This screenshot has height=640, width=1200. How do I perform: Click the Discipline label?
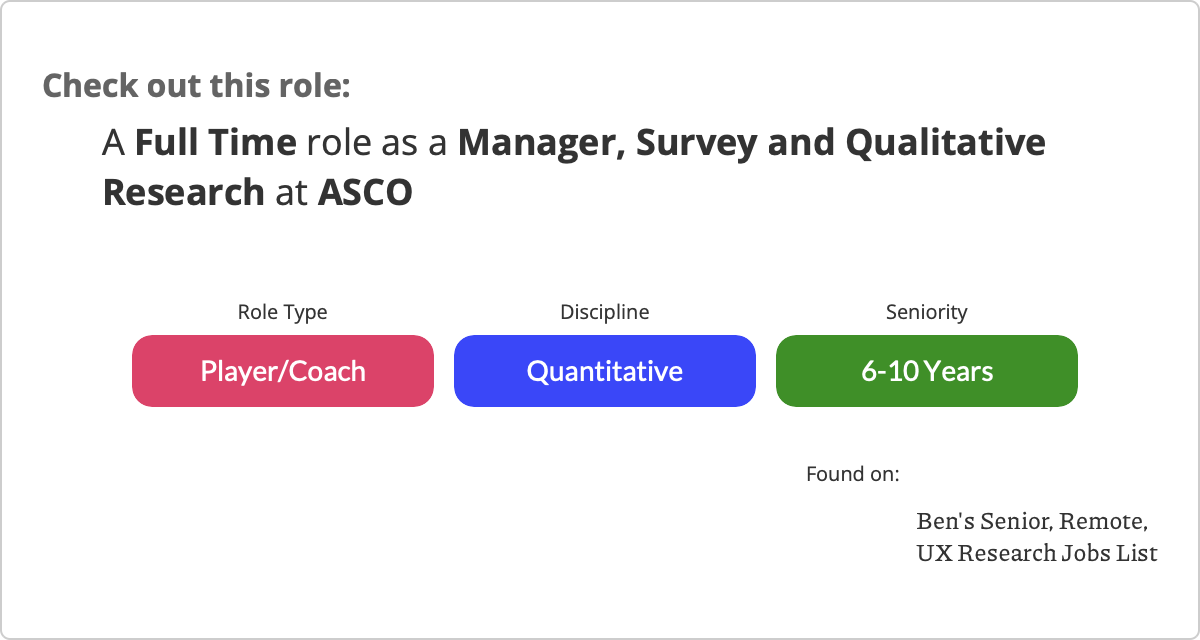(x=604, y=312)
